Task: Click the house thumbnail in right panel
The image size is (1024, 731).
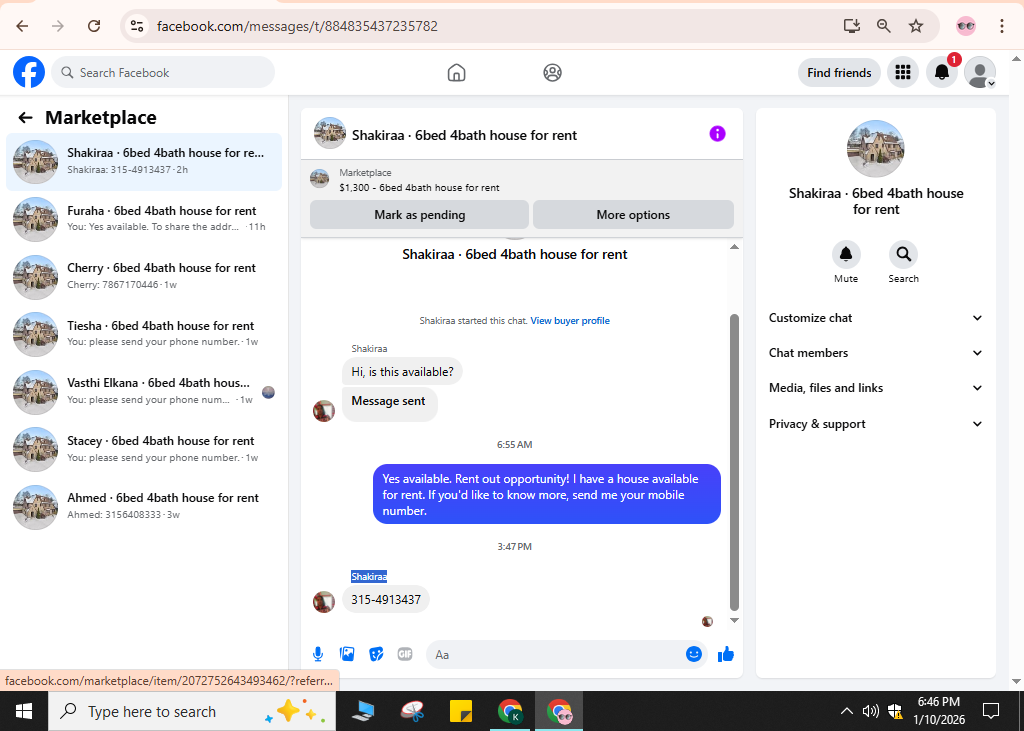Action: [x=875, y=149]
